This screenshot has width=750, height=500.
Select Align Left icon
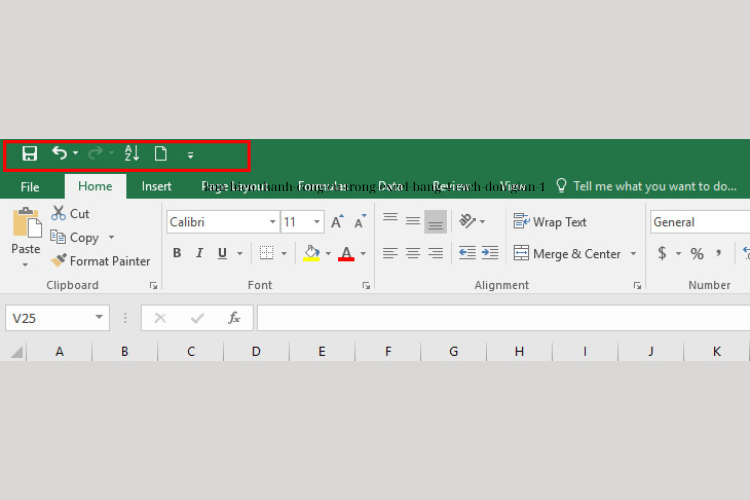[390, 253]
